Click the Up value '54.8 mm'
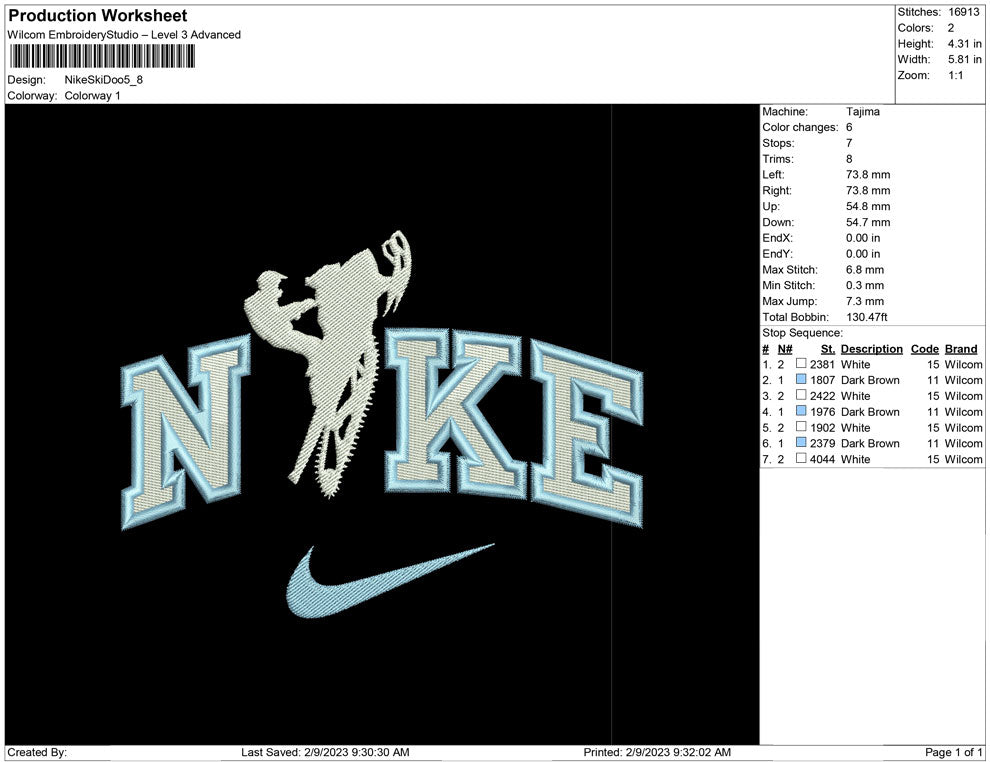 (x=868, y=206)
